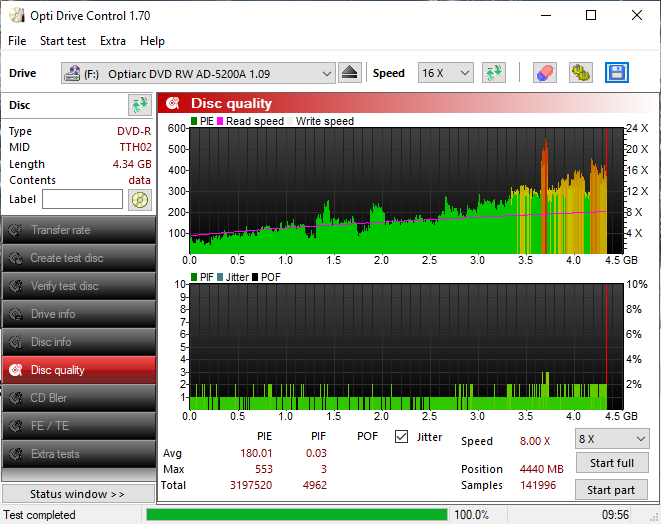Viewport: 661px width, 524px height.
Task: Open the File menu
Action: click(17, 41)
